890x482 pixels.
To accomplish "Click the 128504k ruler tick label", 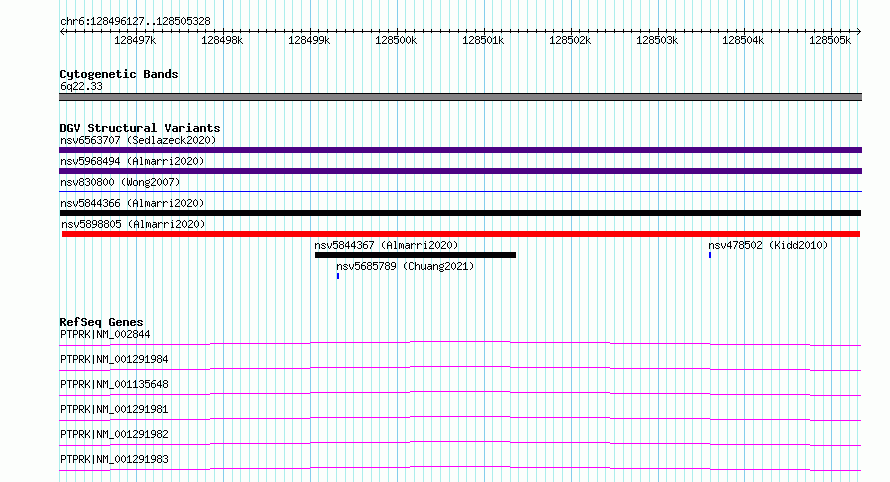I will 743,40.
